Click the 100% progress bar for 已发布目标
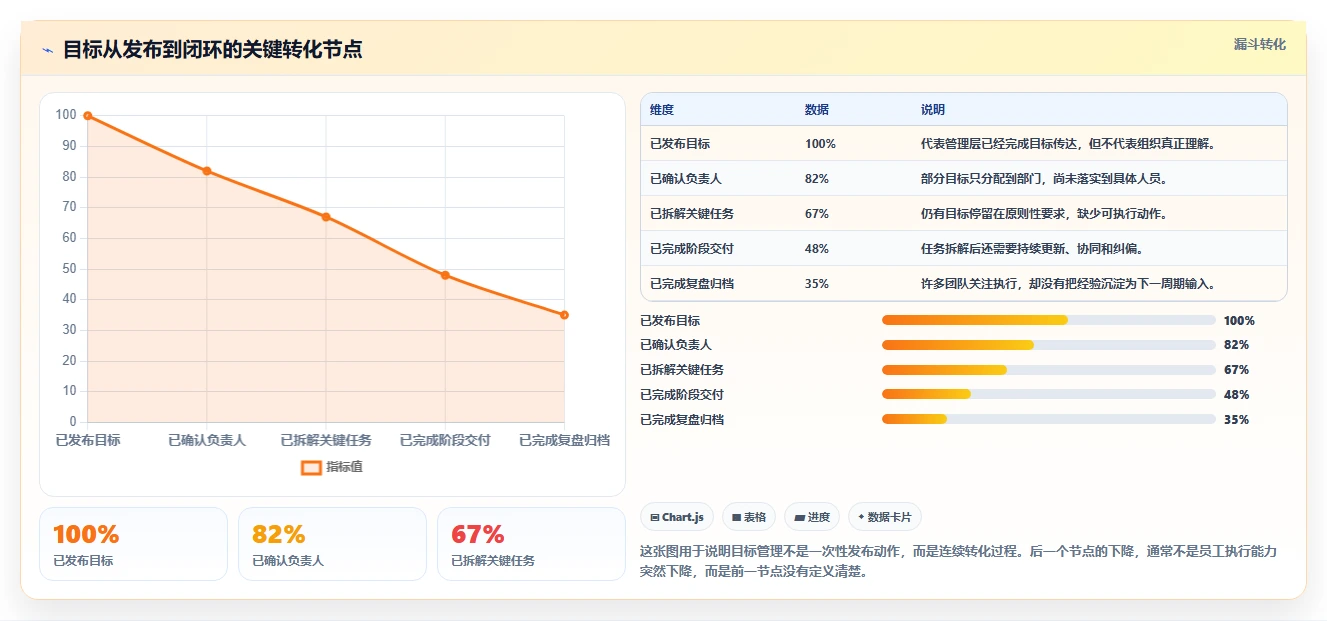1327x621 pixels. click(1048, 321)
